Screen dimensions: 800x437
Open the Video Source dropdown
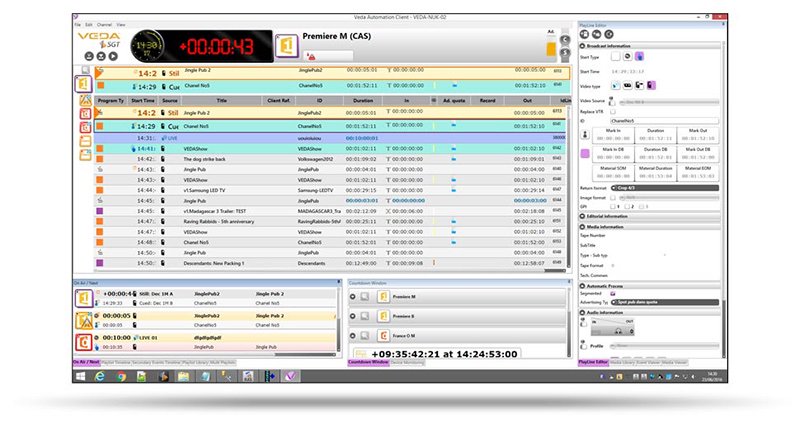click(669, 102)
